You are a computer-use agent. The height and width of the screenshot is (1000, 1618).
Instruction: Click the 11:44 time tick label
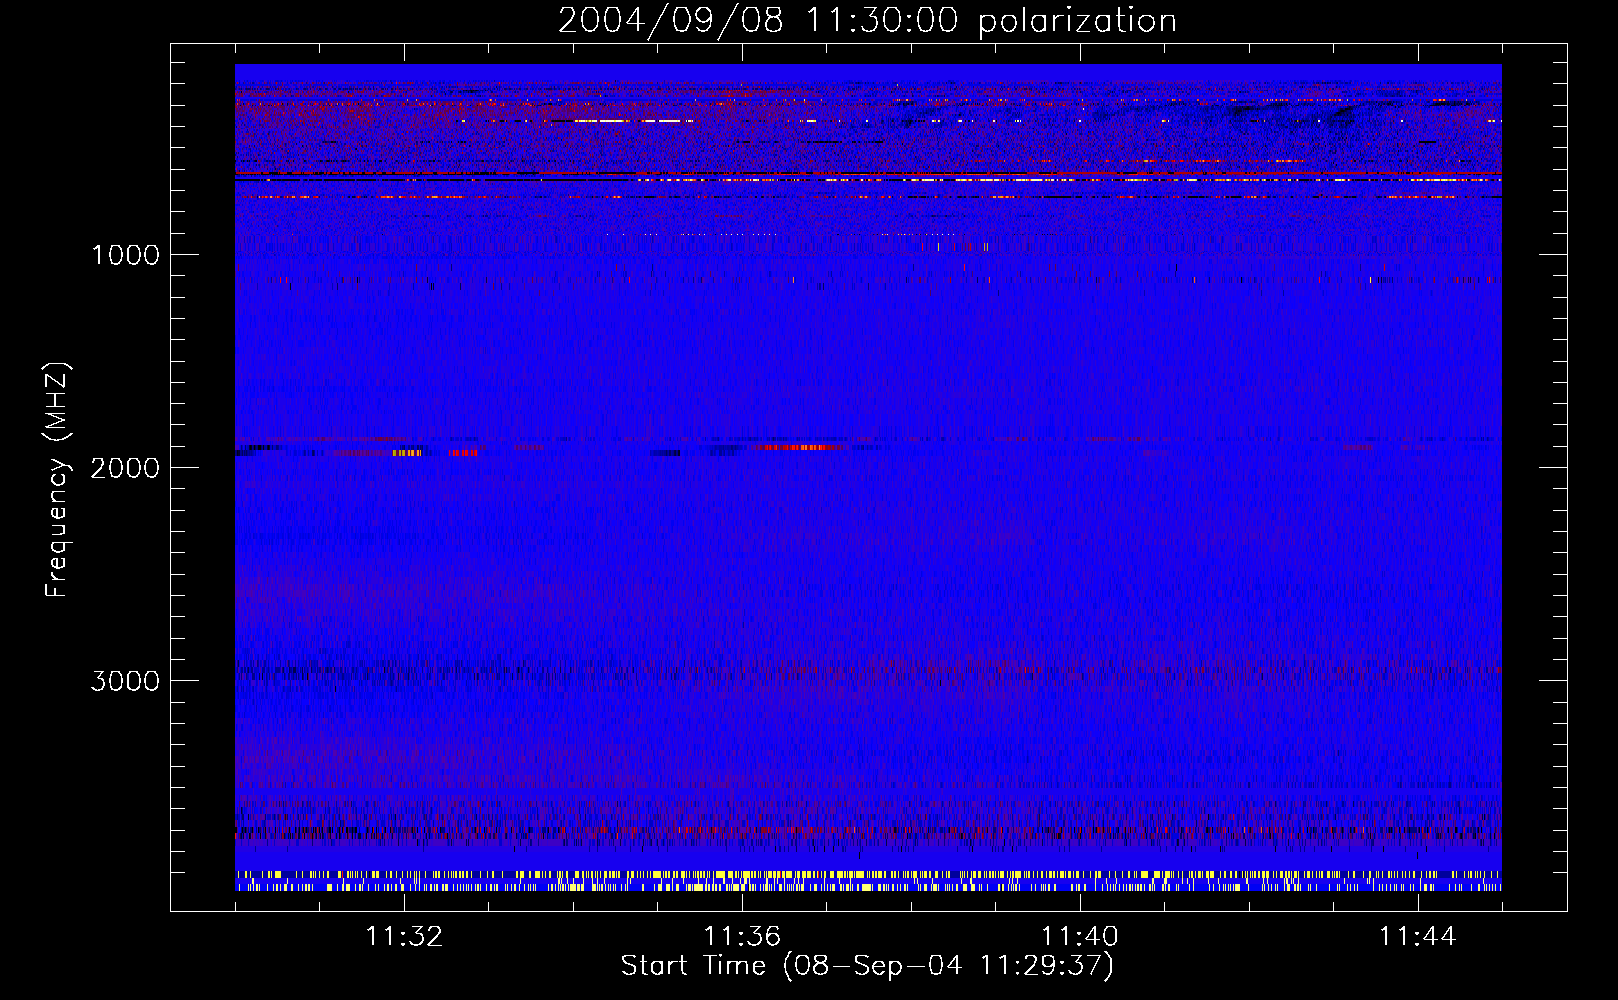(1418, 937)
